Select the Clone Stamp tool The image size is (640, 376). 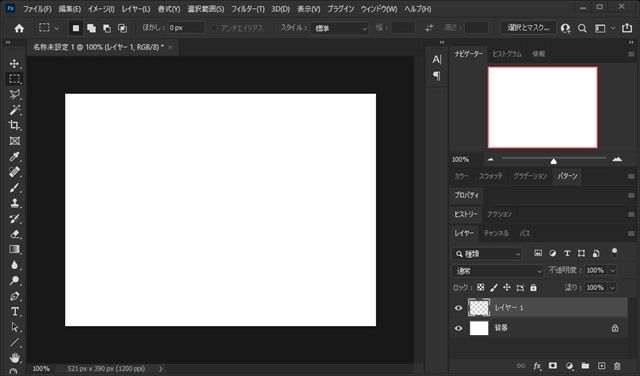[x=14, y=203]
